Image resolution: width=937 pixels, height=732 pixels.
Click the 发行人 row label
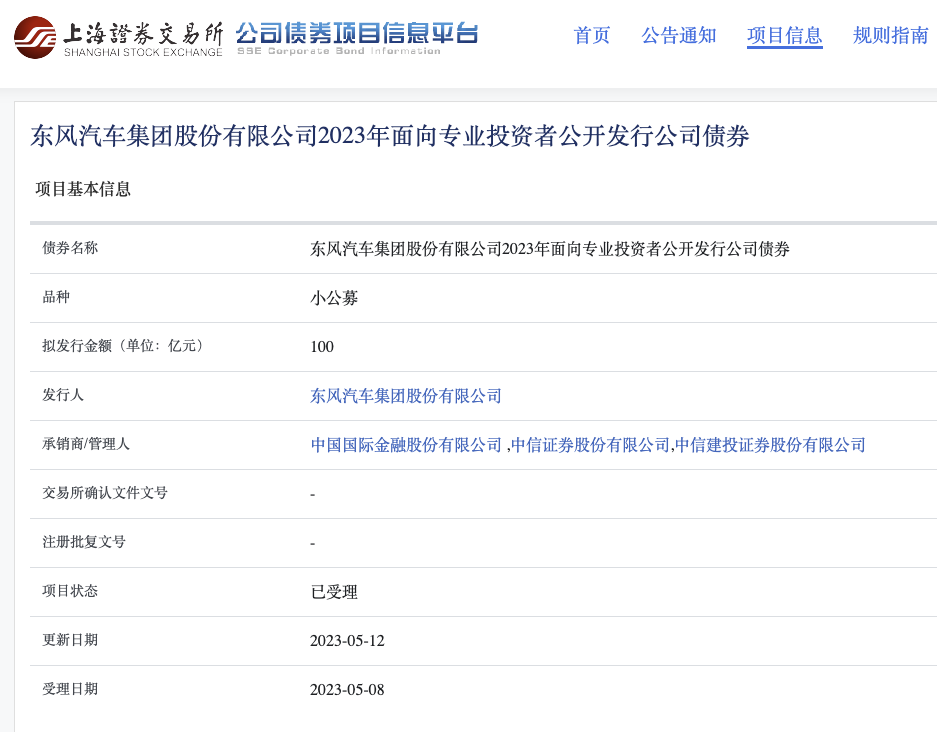(x=63, y=395)
